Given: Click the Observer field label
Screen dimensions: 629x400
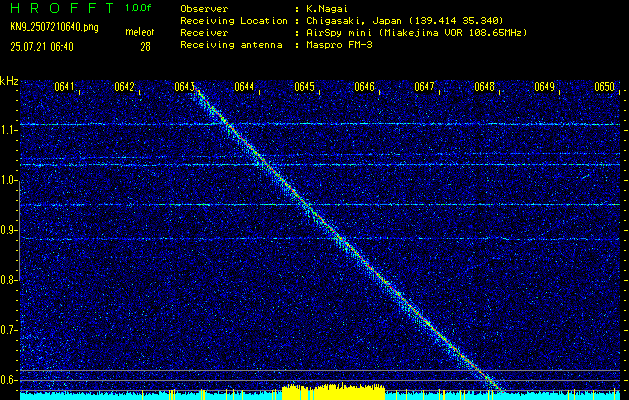Looking at the screenshot, I should click(x=204, y=8).
